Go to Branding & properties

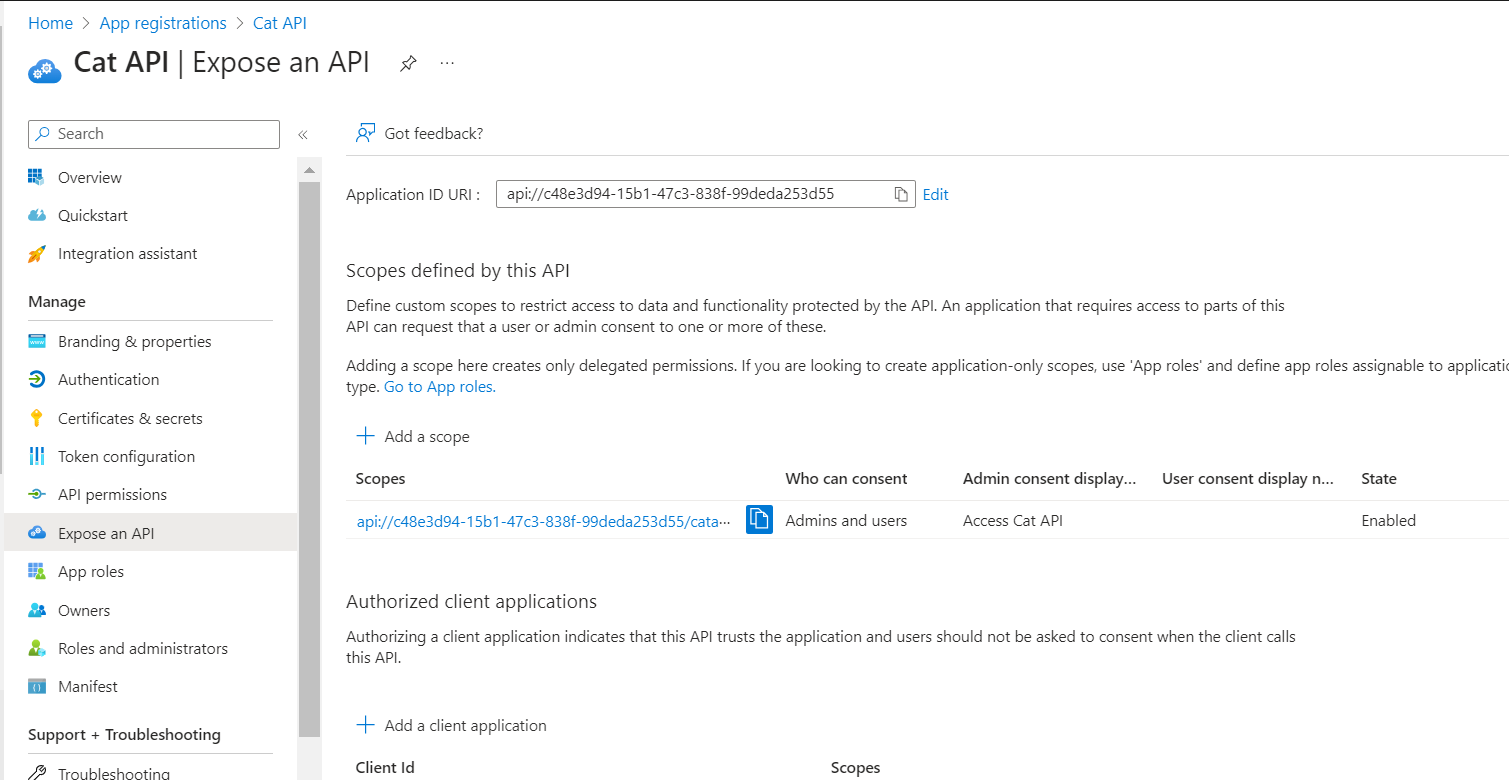[x=135, y=341]
